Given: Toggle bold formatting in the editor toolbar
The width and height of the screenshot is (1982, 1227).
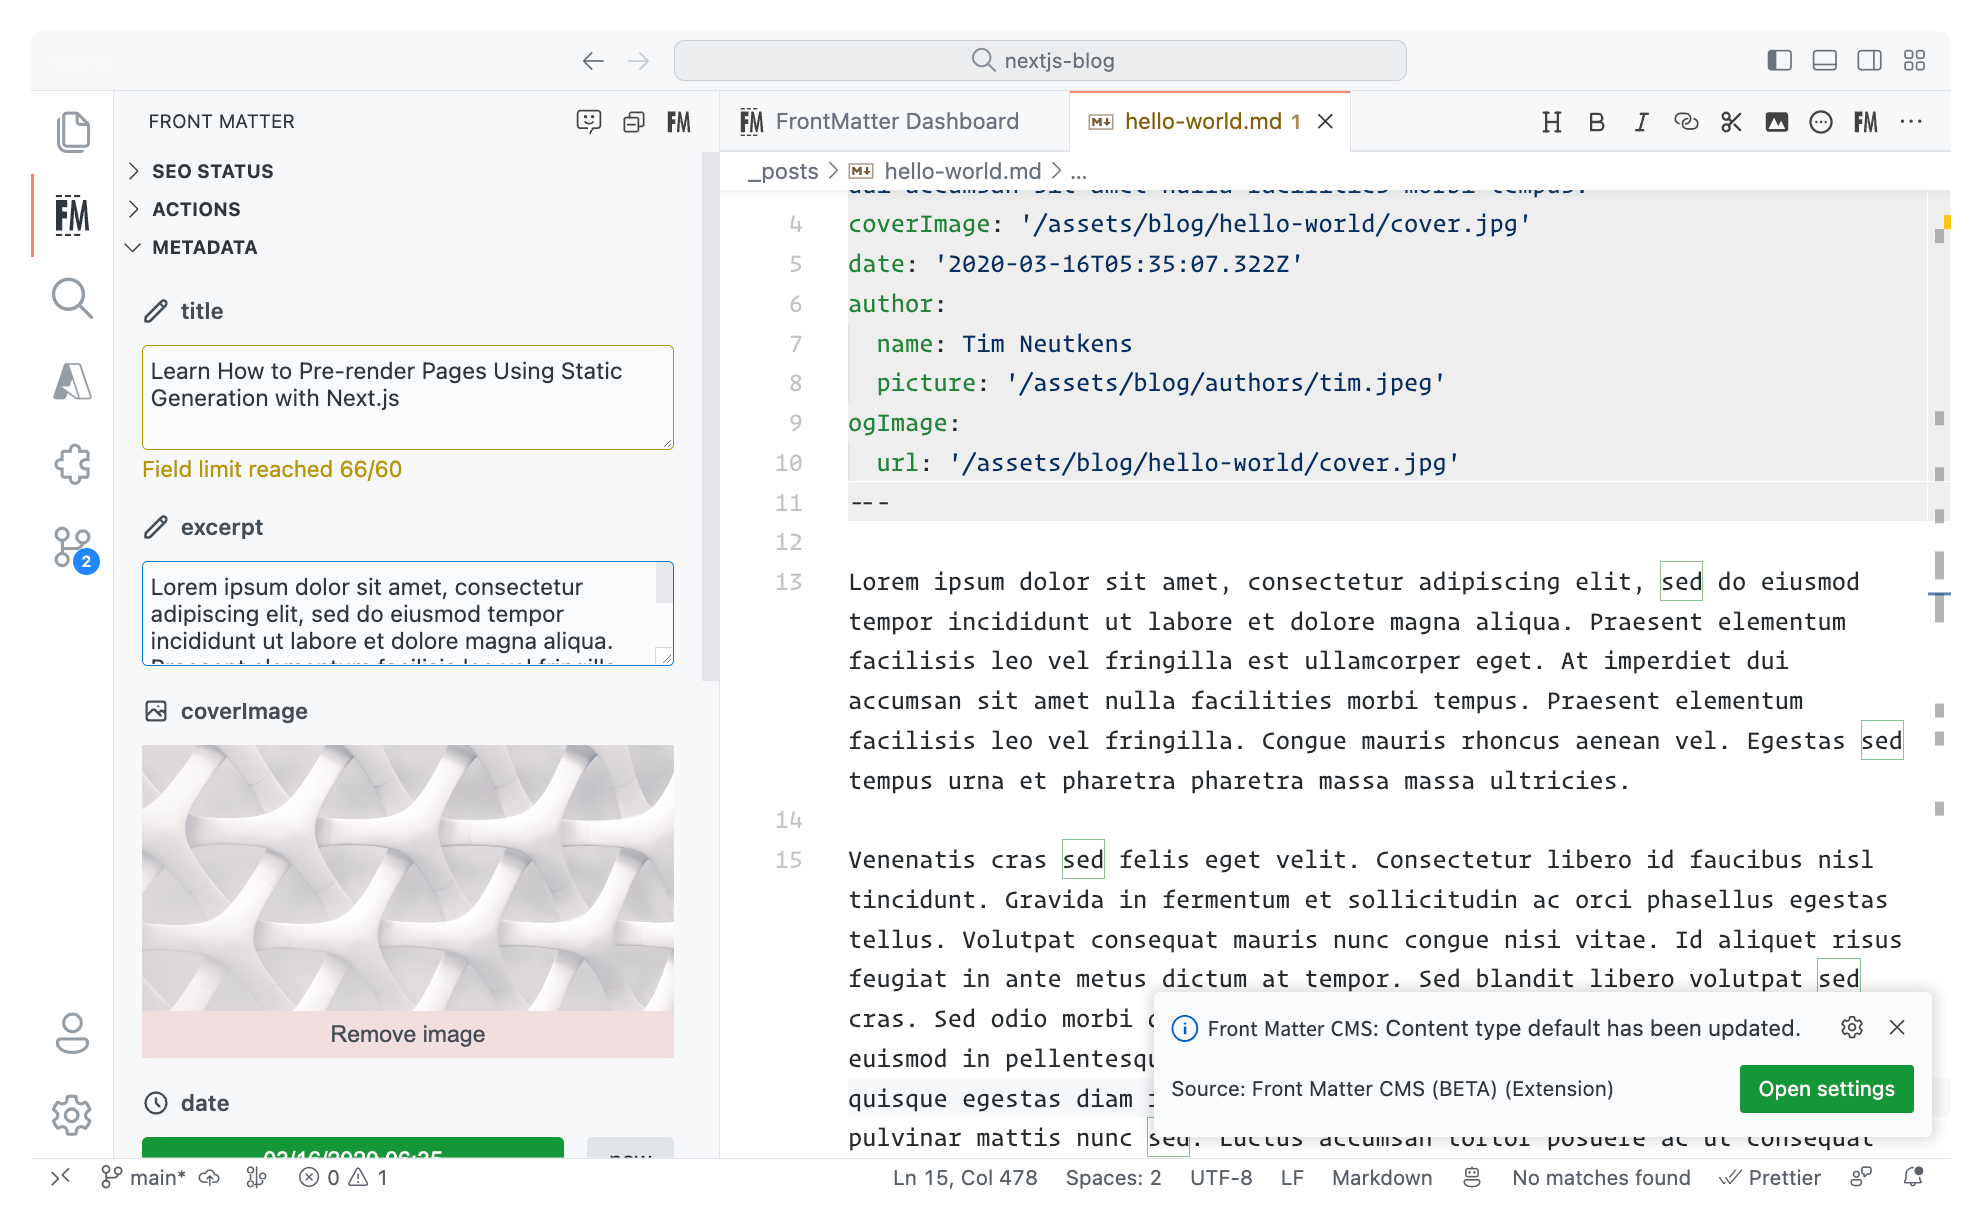Looking at the screenshot, I should coord(1596,122).
